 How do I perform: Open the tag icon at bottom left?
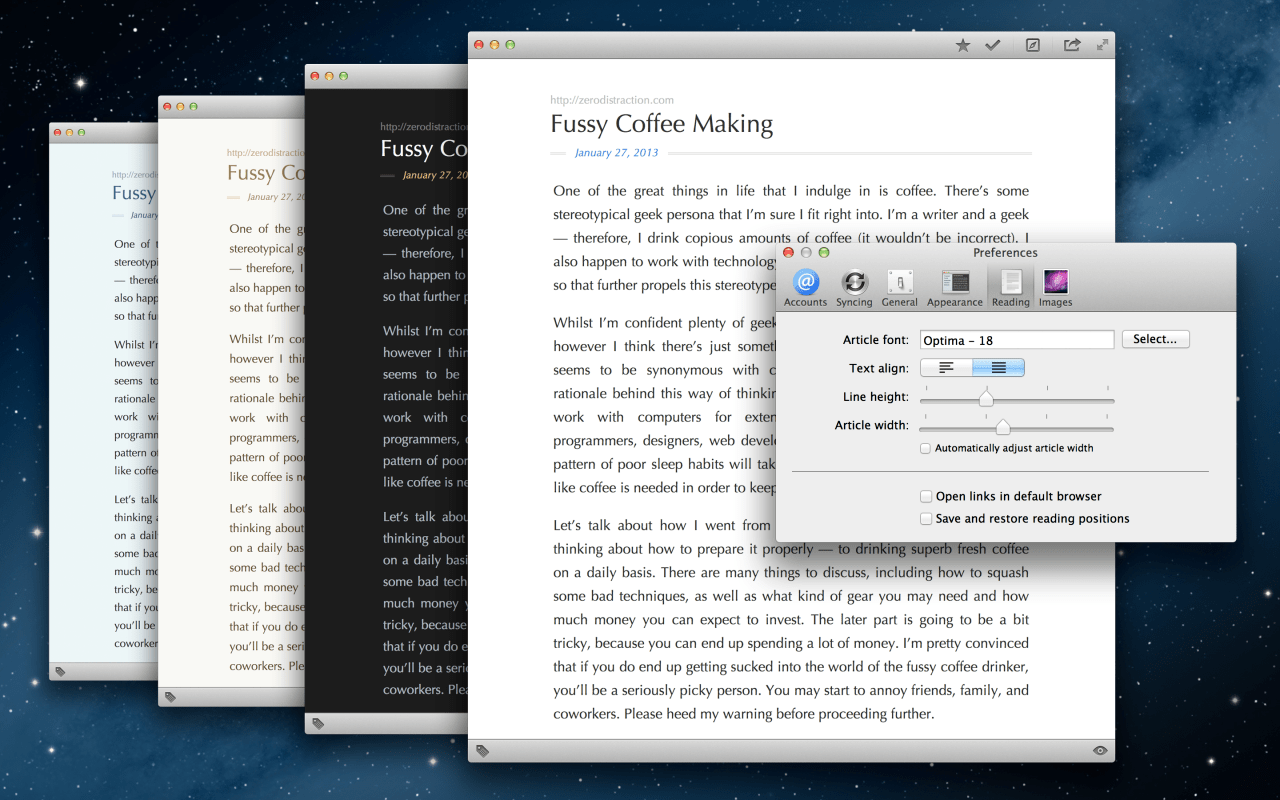[x=482, y=749]
